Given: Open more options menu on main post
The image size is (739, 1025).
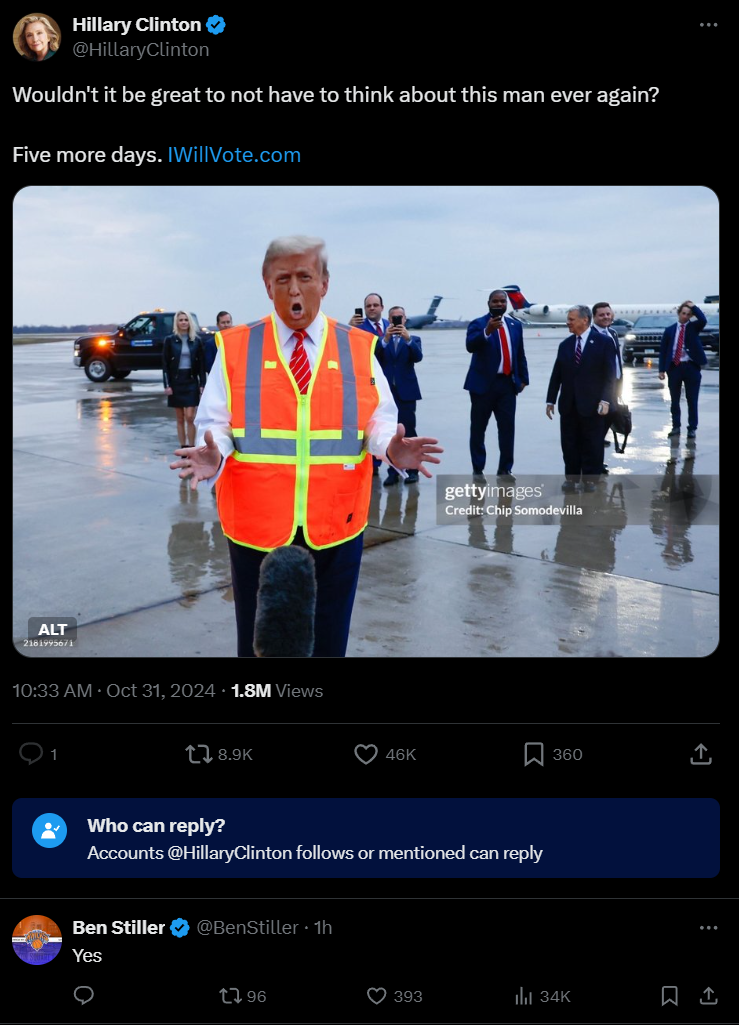Looking at the screenshot, I should click(708, 25).
